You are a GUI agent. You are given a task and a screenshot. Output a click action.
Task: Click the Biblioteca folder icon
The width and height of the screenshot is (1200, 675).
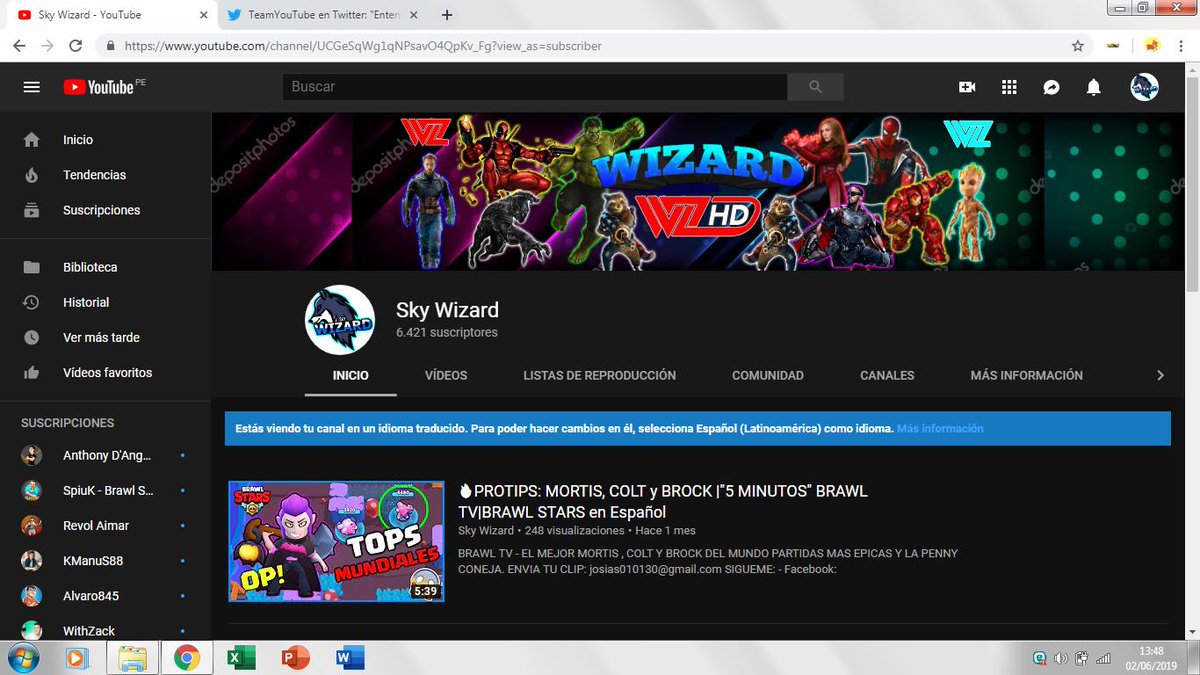coord(32,267)
